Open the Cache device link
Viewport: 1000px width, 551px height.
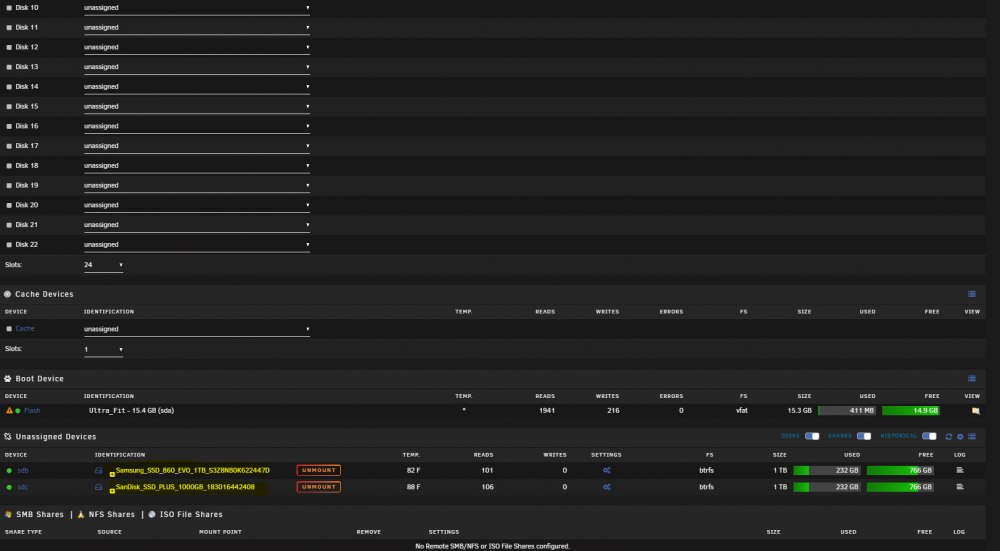click(25, 329)
